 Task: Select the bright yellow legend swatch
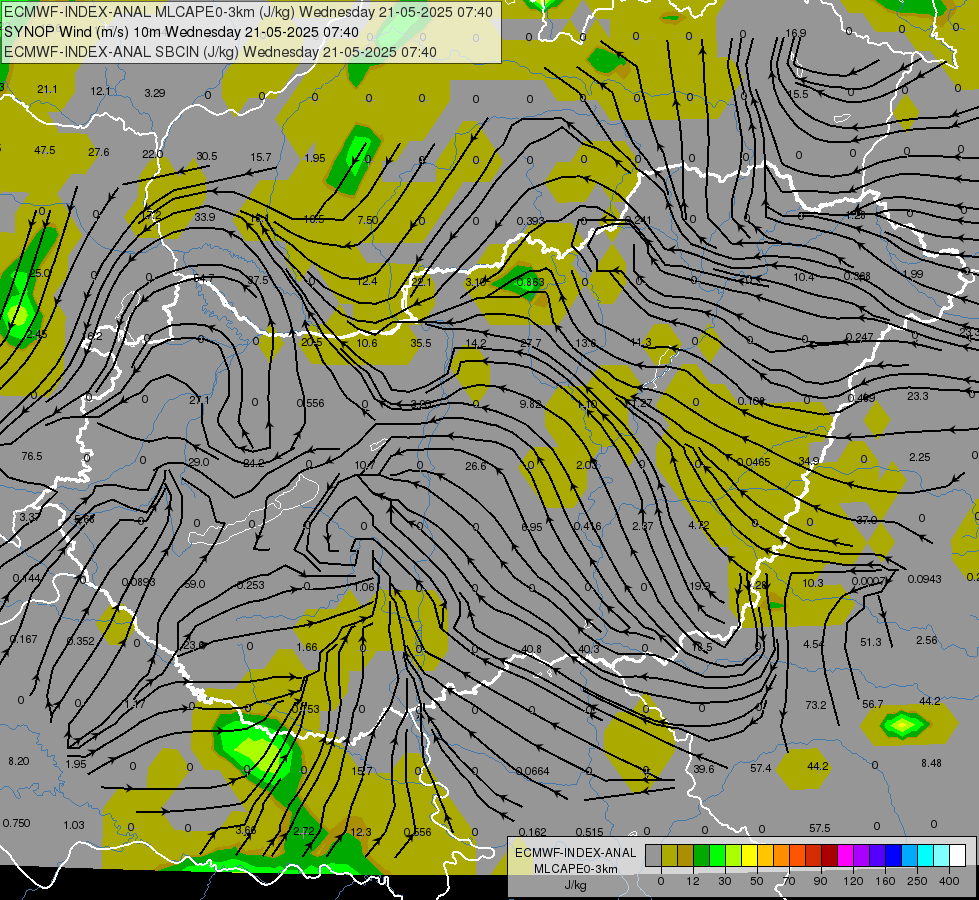tap(749, 855)
